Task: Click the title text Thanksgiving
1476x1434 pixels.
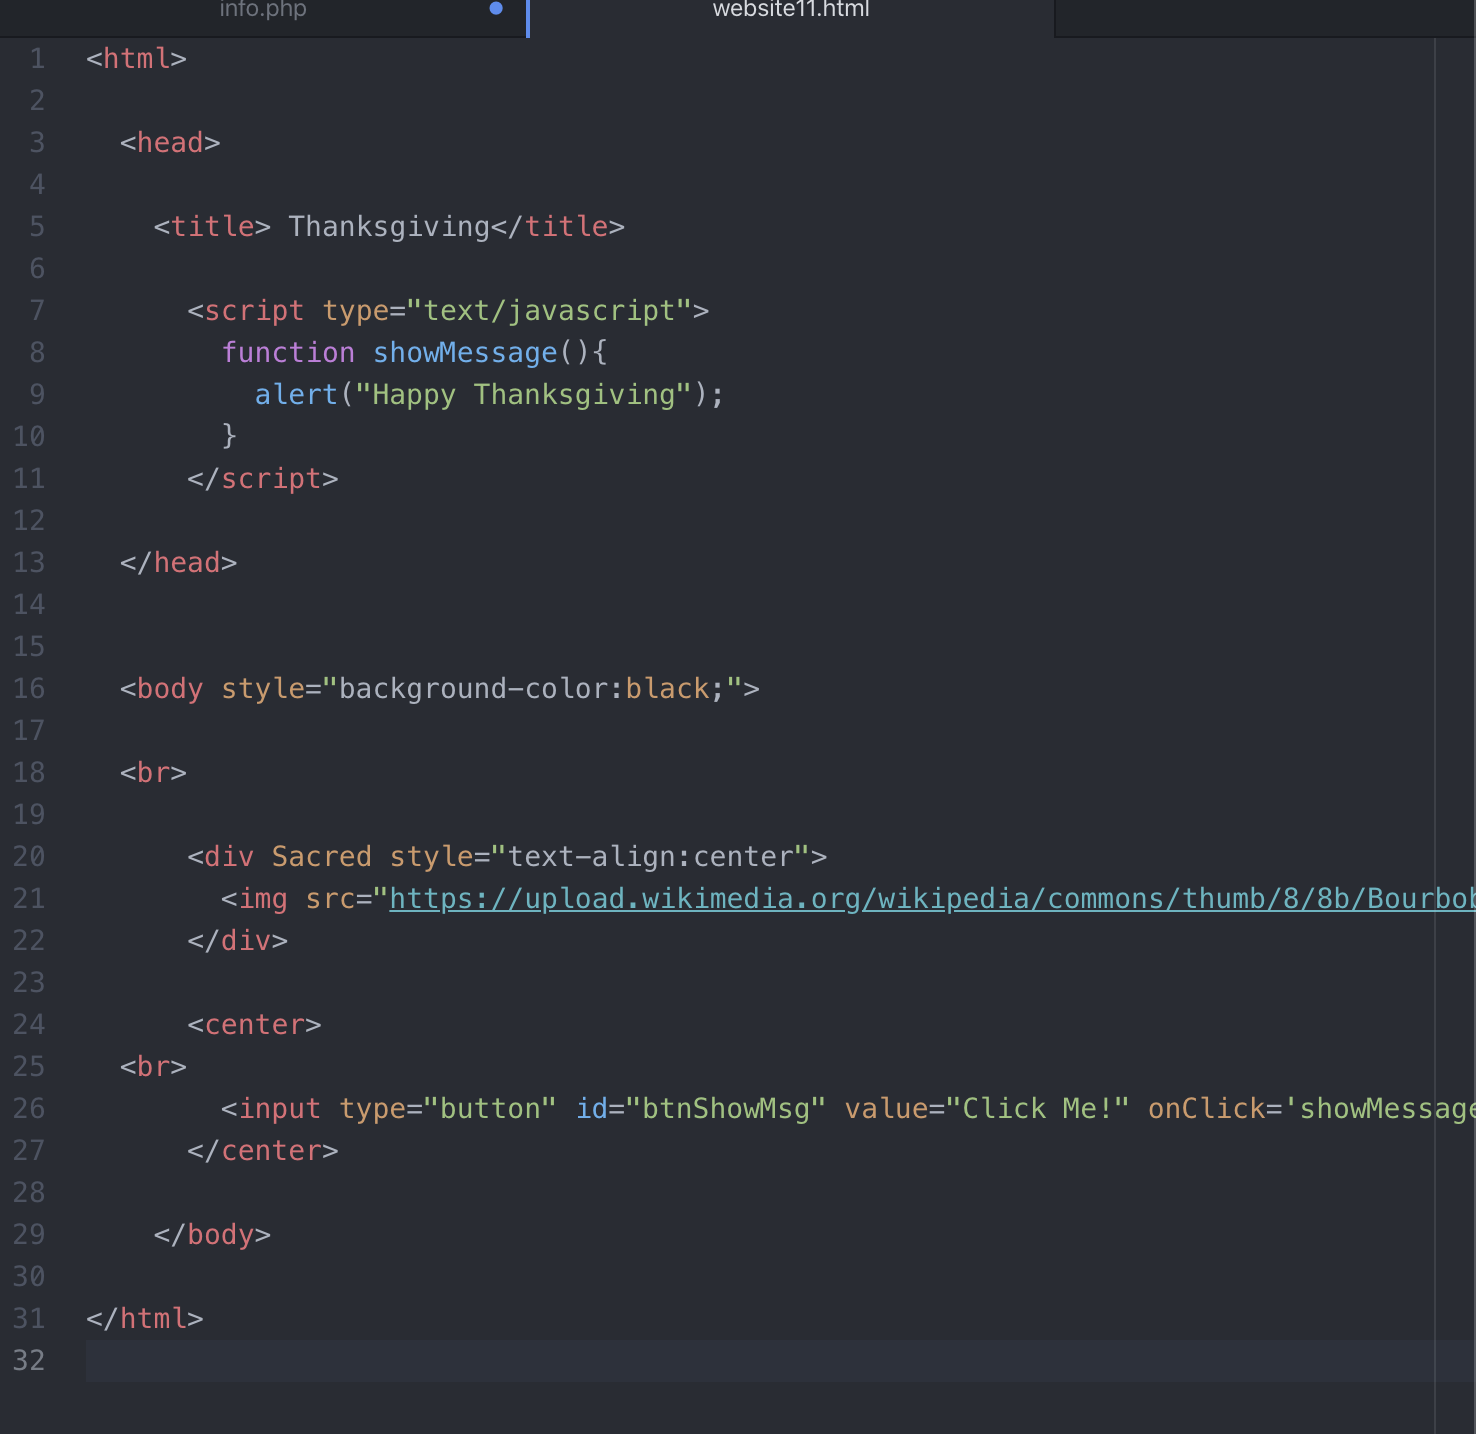Action: click(389, 227)
